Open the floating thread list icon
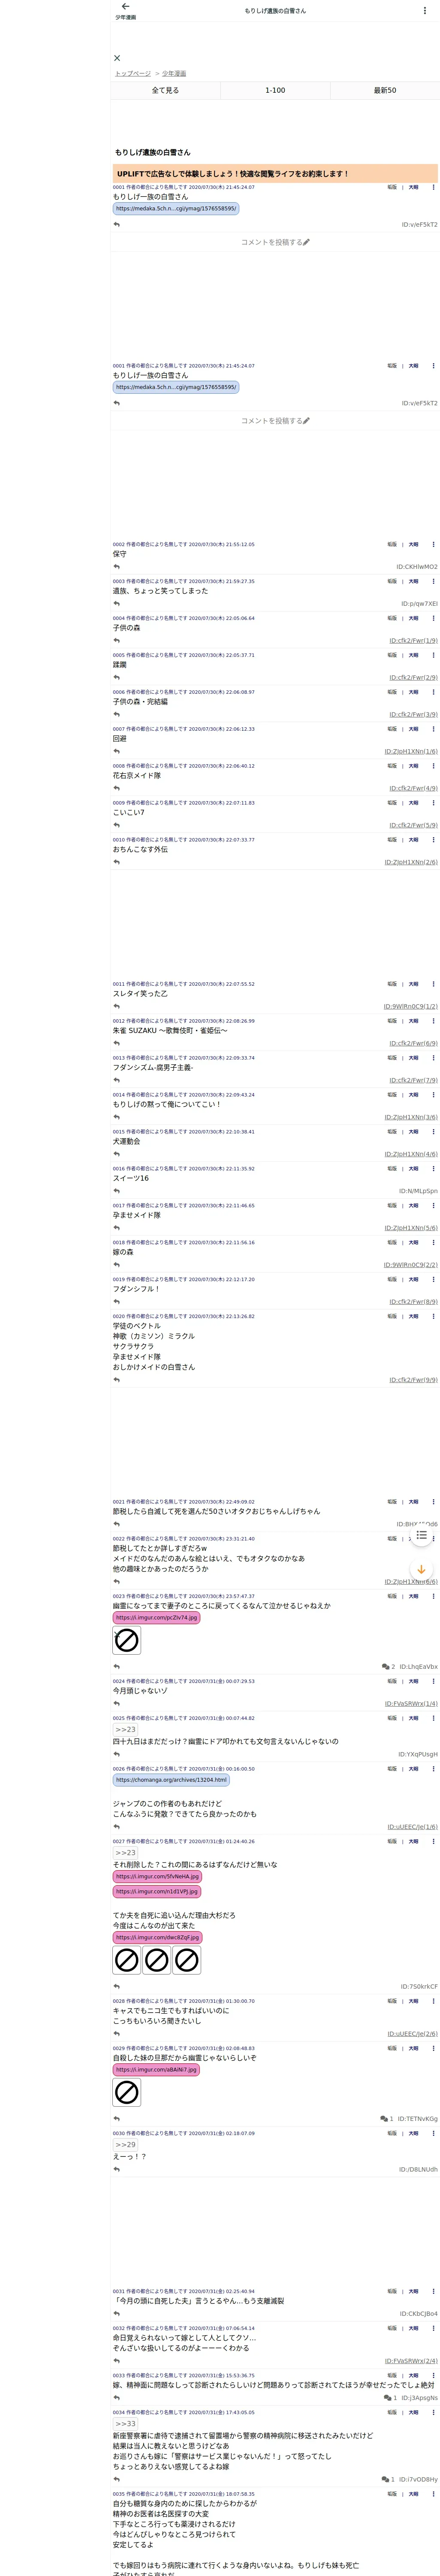 (x=421, y=1535)
